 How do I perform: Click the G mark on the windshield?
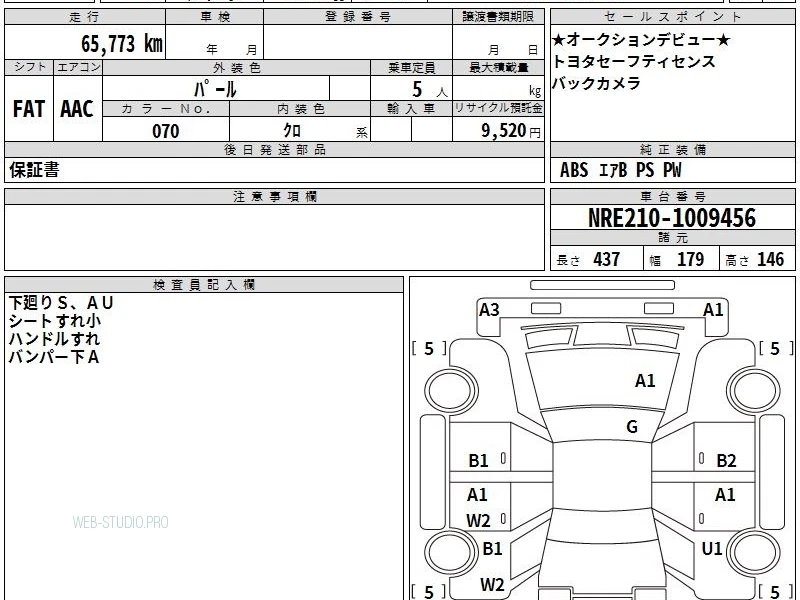tap(632, 427)
